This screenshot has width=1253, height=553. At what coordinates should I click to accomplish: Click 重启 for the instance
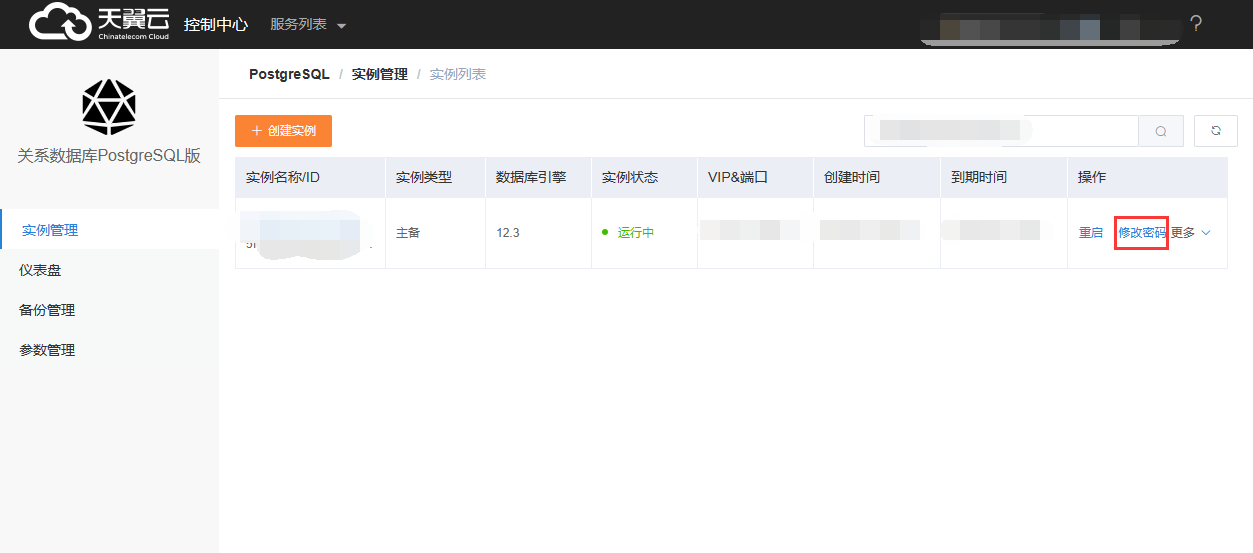(x=1091, y=232)
